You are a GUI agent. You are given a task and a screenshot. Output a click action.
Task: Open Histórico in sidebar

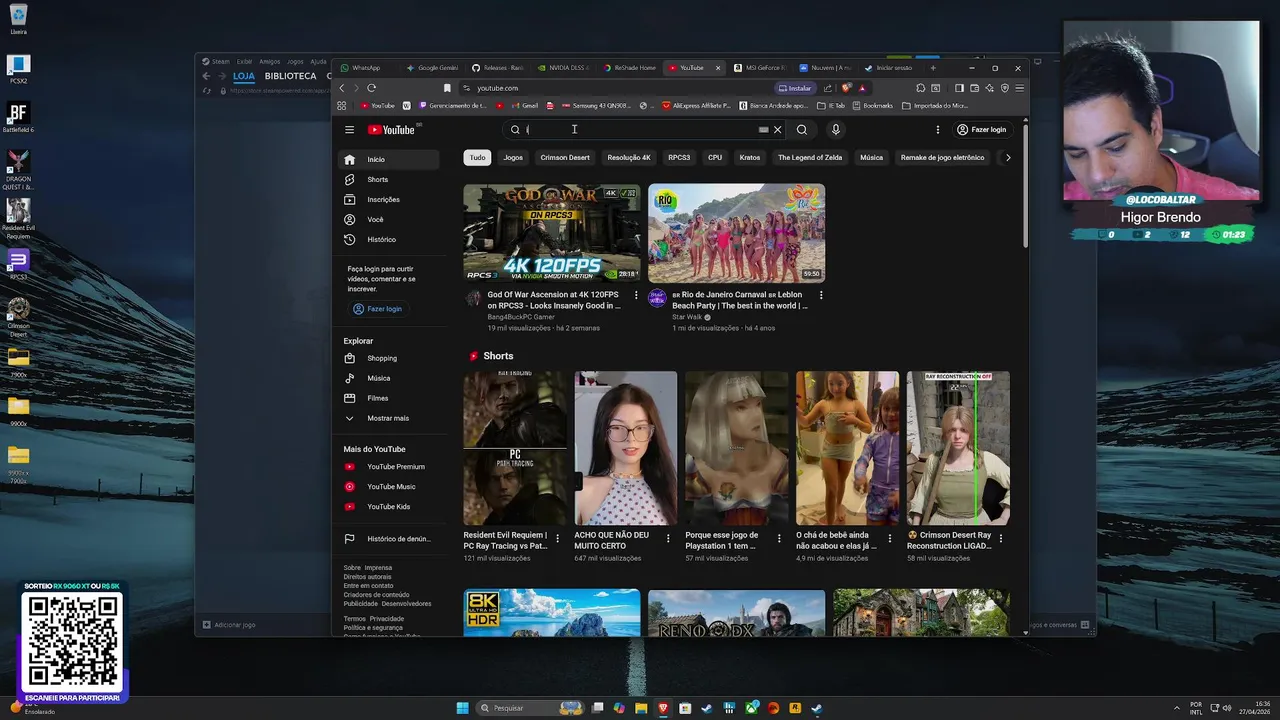click(x=388, y=240)
